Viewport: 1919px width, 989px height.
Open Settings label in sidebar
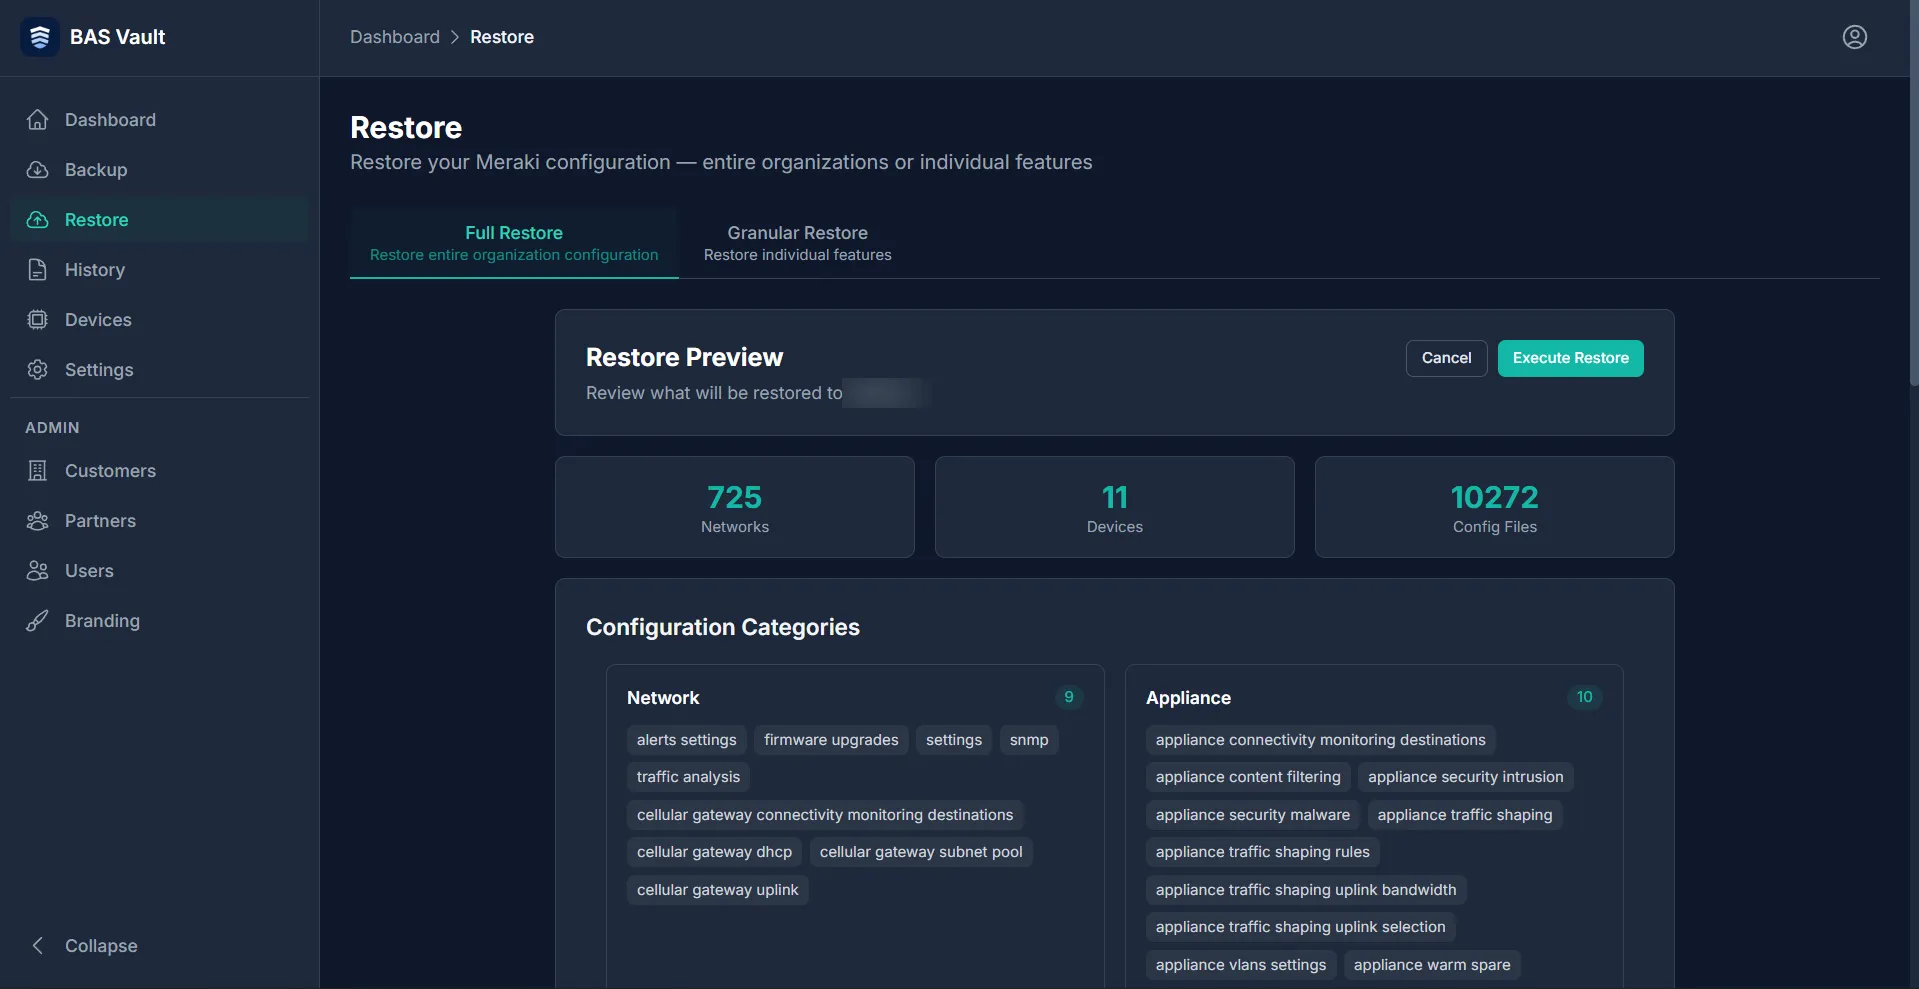click(99, 370)
